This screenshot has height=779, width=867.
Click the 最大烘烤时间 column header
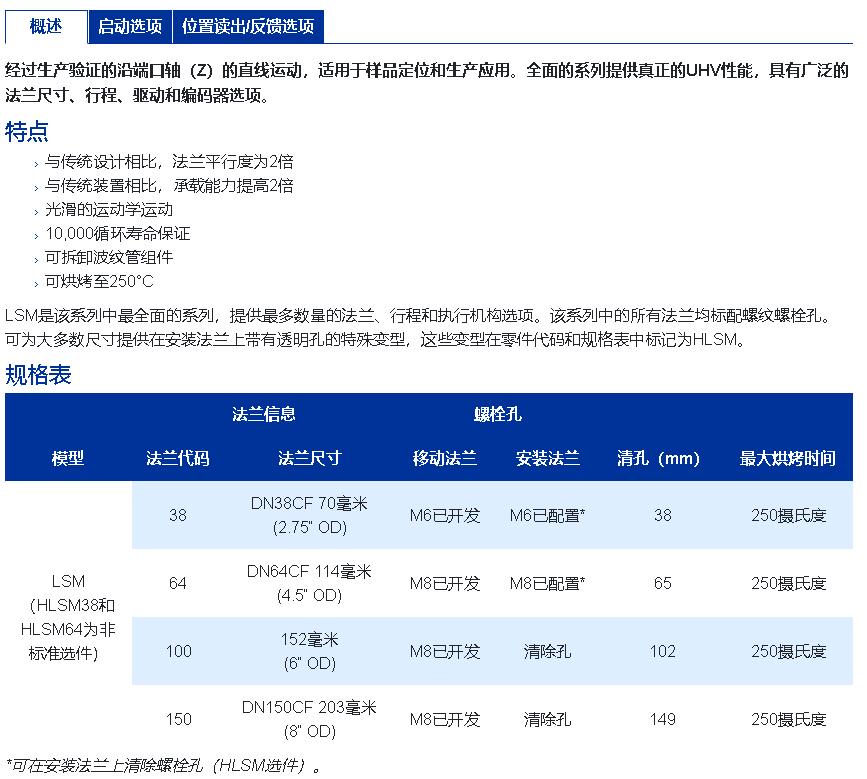tap(787, 458)
